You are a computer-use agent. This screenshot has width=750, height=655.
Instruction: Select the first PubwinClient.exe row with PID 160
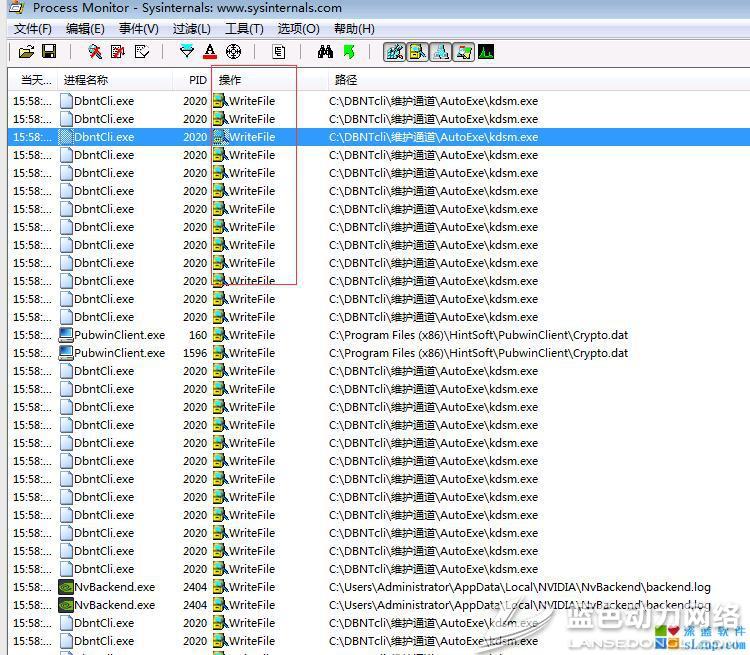pos(120,335)
